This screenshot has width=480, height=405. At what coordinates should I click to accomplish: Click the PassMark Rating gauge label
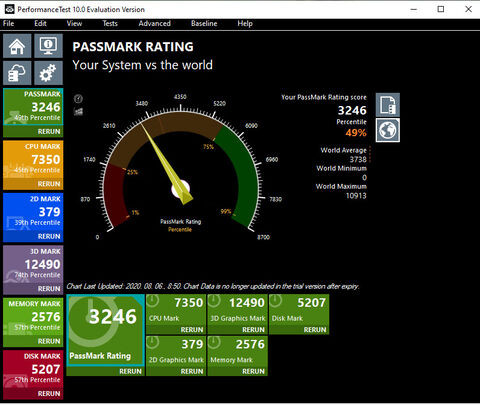pyautogui.click(x=180, y=221)
